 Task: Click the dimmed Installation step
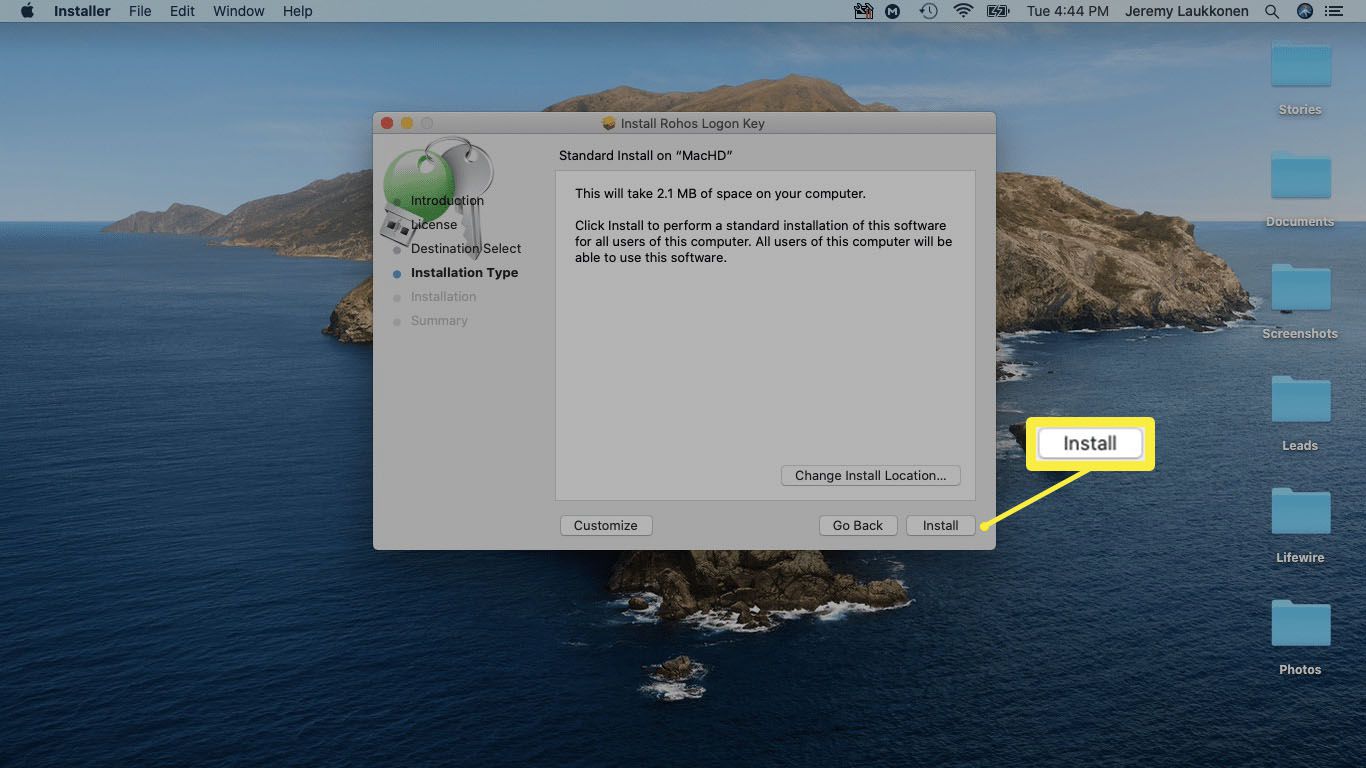pos(443,296)
